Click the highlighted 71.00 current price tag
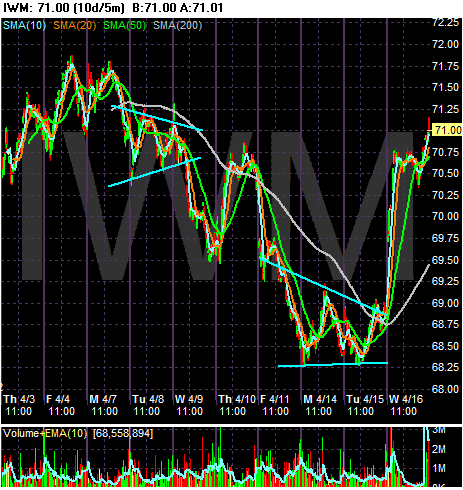Image resolution: width=463 pixels, height=490 pixels. click(447, 130)
